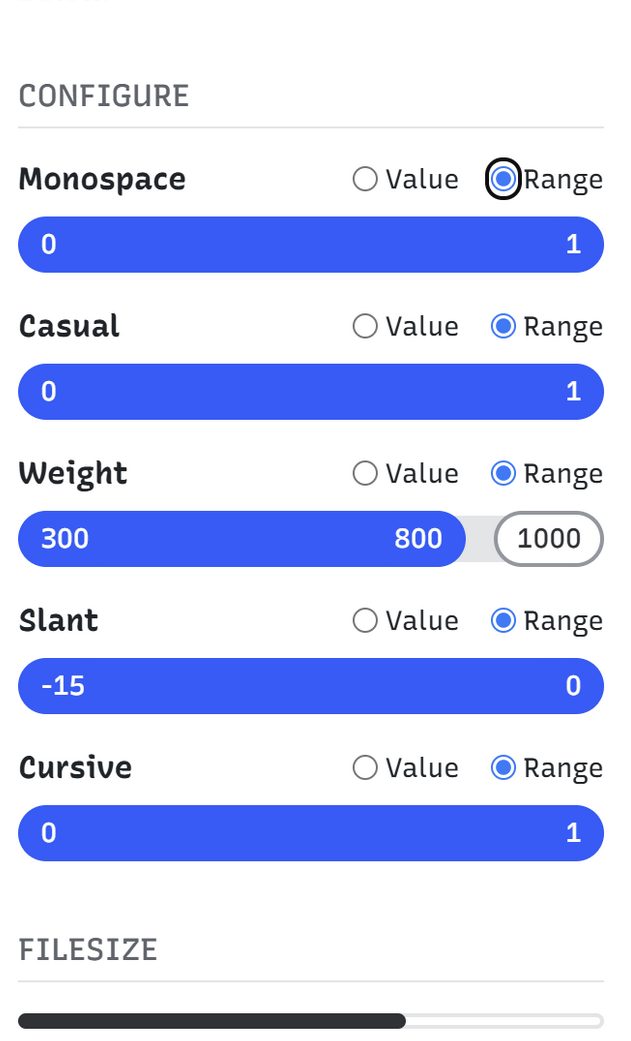The width and height of the screenshot is (631, 1041).
Task: Click the 800 upper value of Weight
Action: click(x=418, y=538)
